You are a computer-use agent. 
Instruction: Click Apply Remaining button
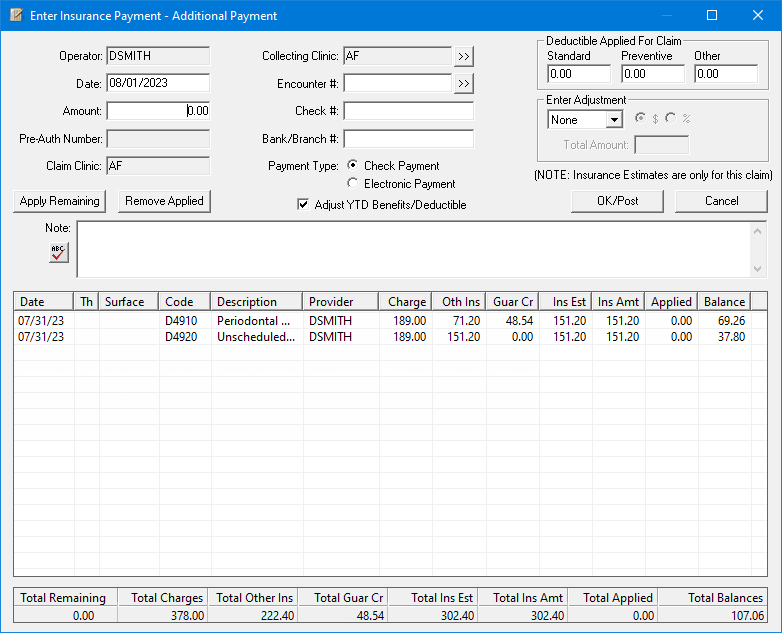click(59, 201)
